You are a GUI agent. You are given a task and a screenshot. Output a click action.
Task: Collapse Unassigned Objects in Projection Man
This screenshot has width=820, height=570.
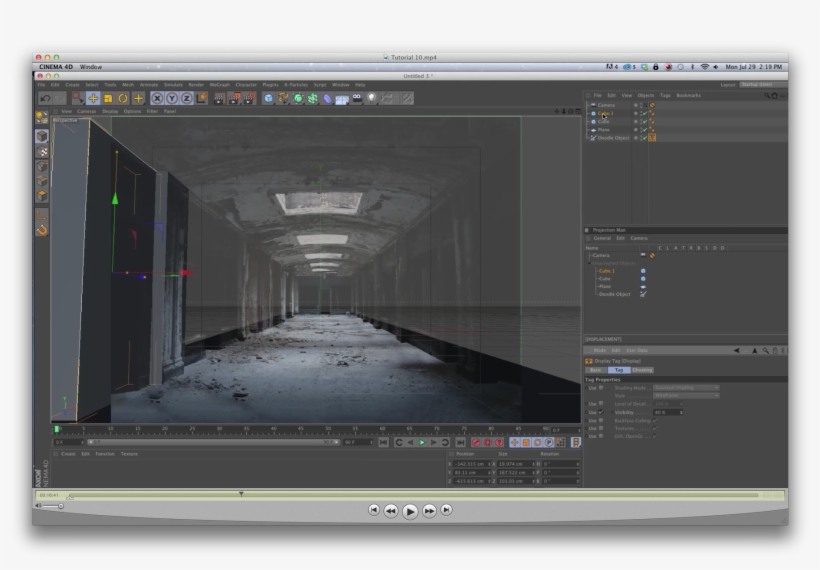tap(589, 263)
